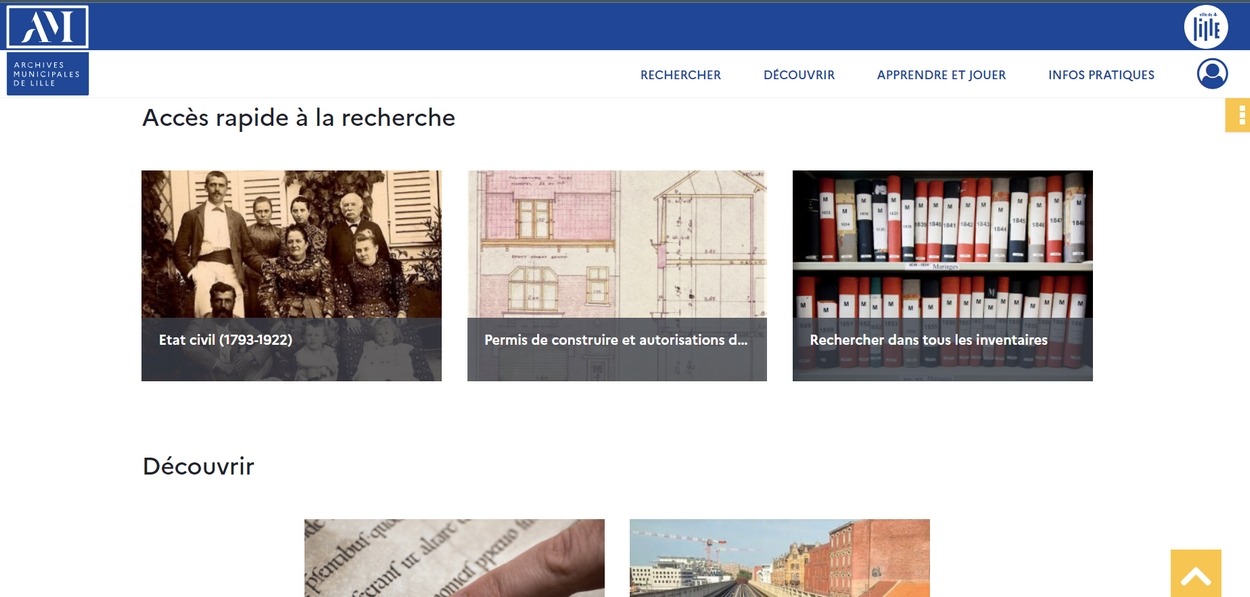
Task: Open the INFOS PRATIQUES menu
Action: point(1101,74)
